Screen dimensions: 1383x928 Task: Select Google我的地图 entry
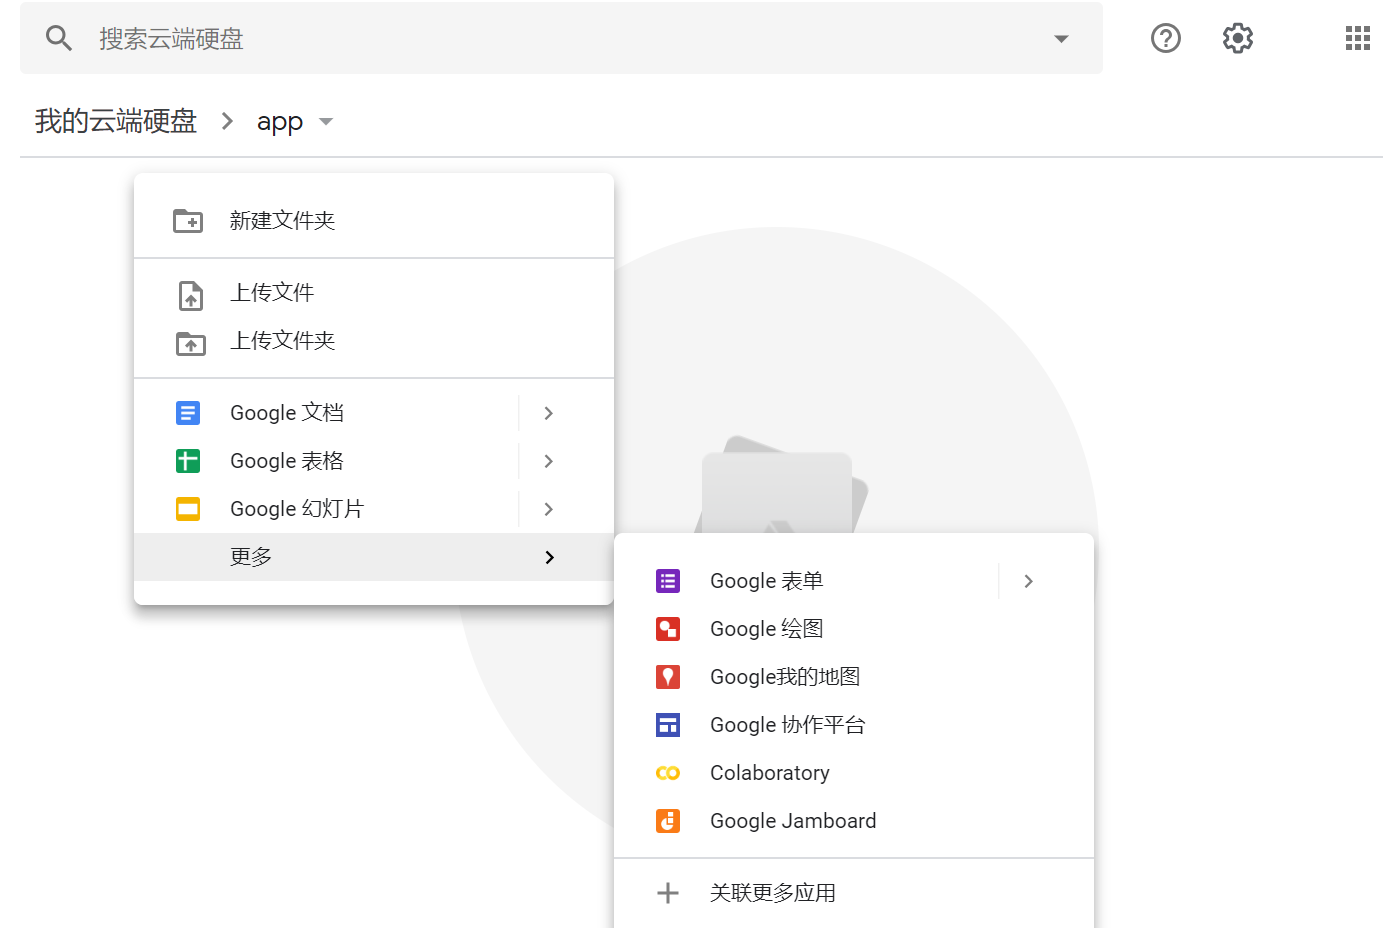(854, 677)
